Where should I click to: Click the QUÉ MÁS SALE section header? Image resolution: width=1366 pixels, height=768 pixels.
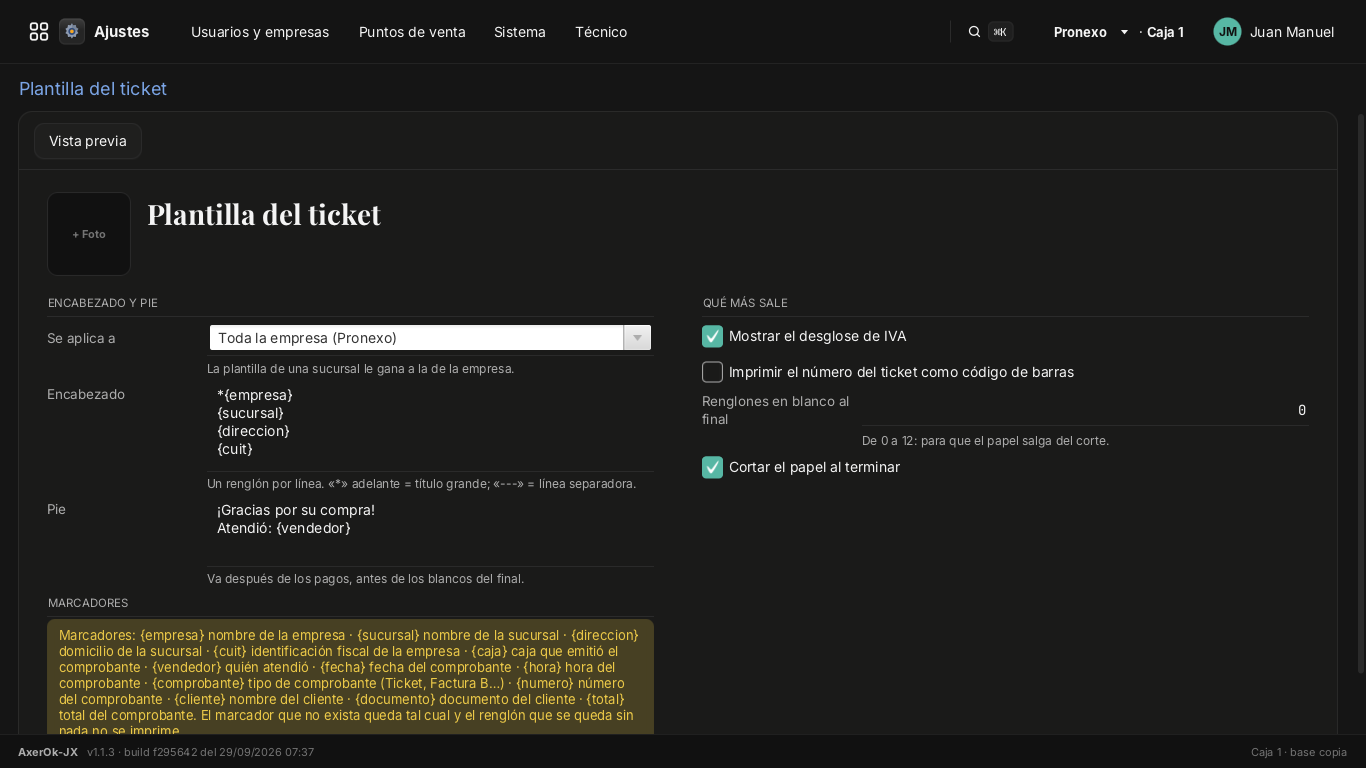(745, 303)
